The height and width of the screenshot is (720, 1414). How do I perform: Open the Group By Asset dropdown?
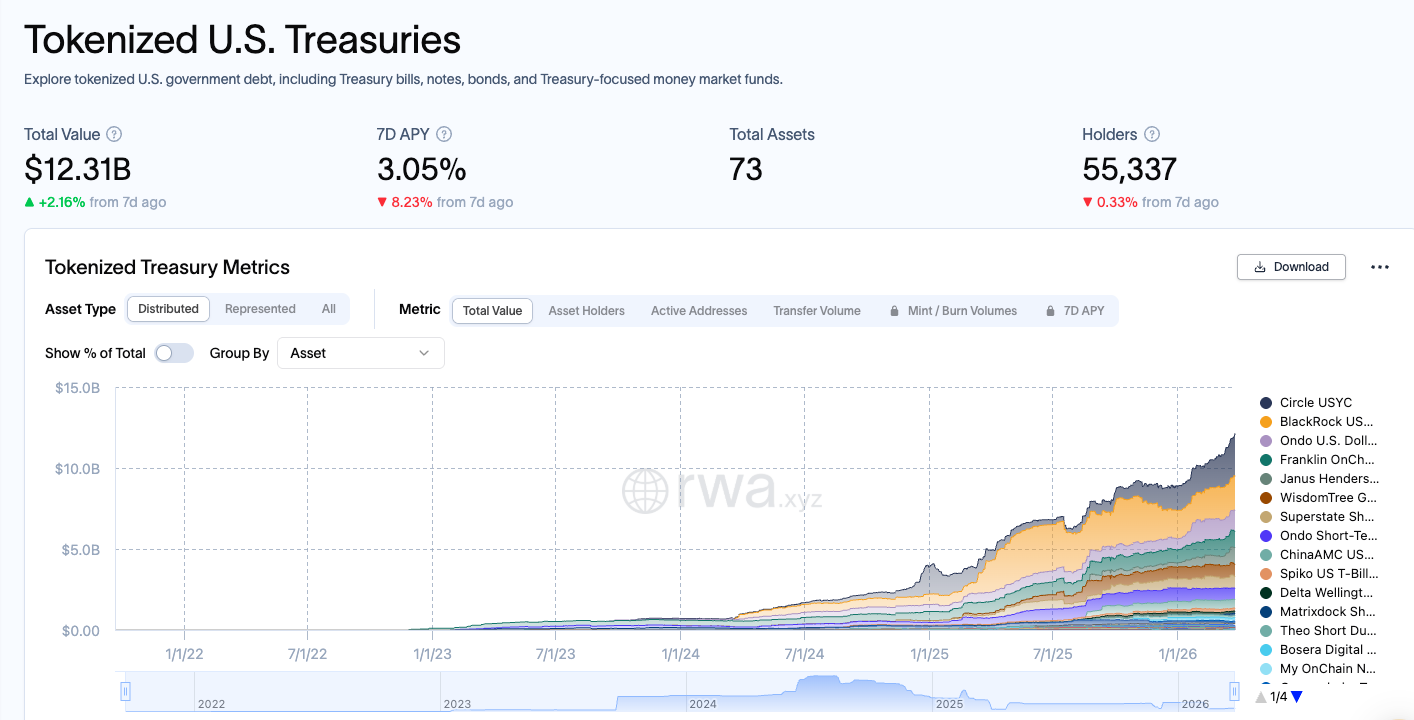coord(360,353)
